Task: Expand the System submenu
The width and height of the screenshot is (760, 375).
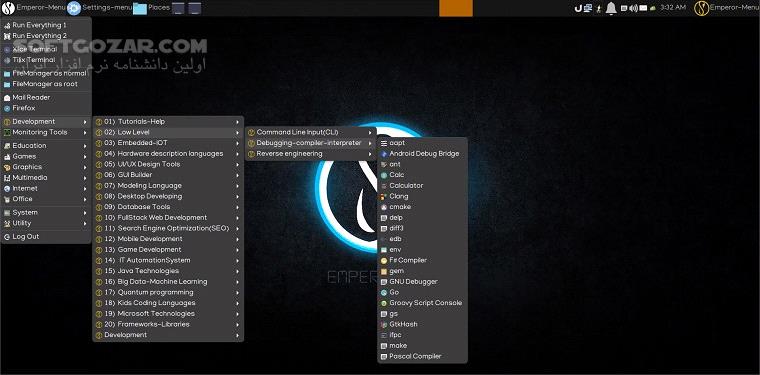Action: pyautogui.click(x=46, y=213)
